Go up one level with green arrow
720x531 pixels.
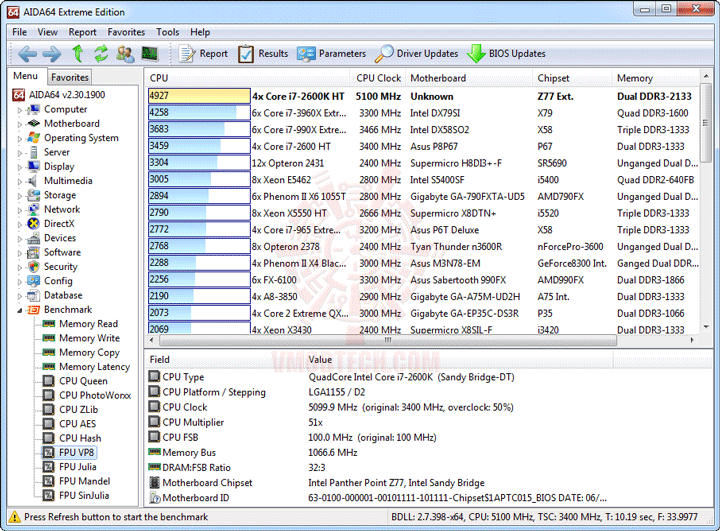point(78,54)
